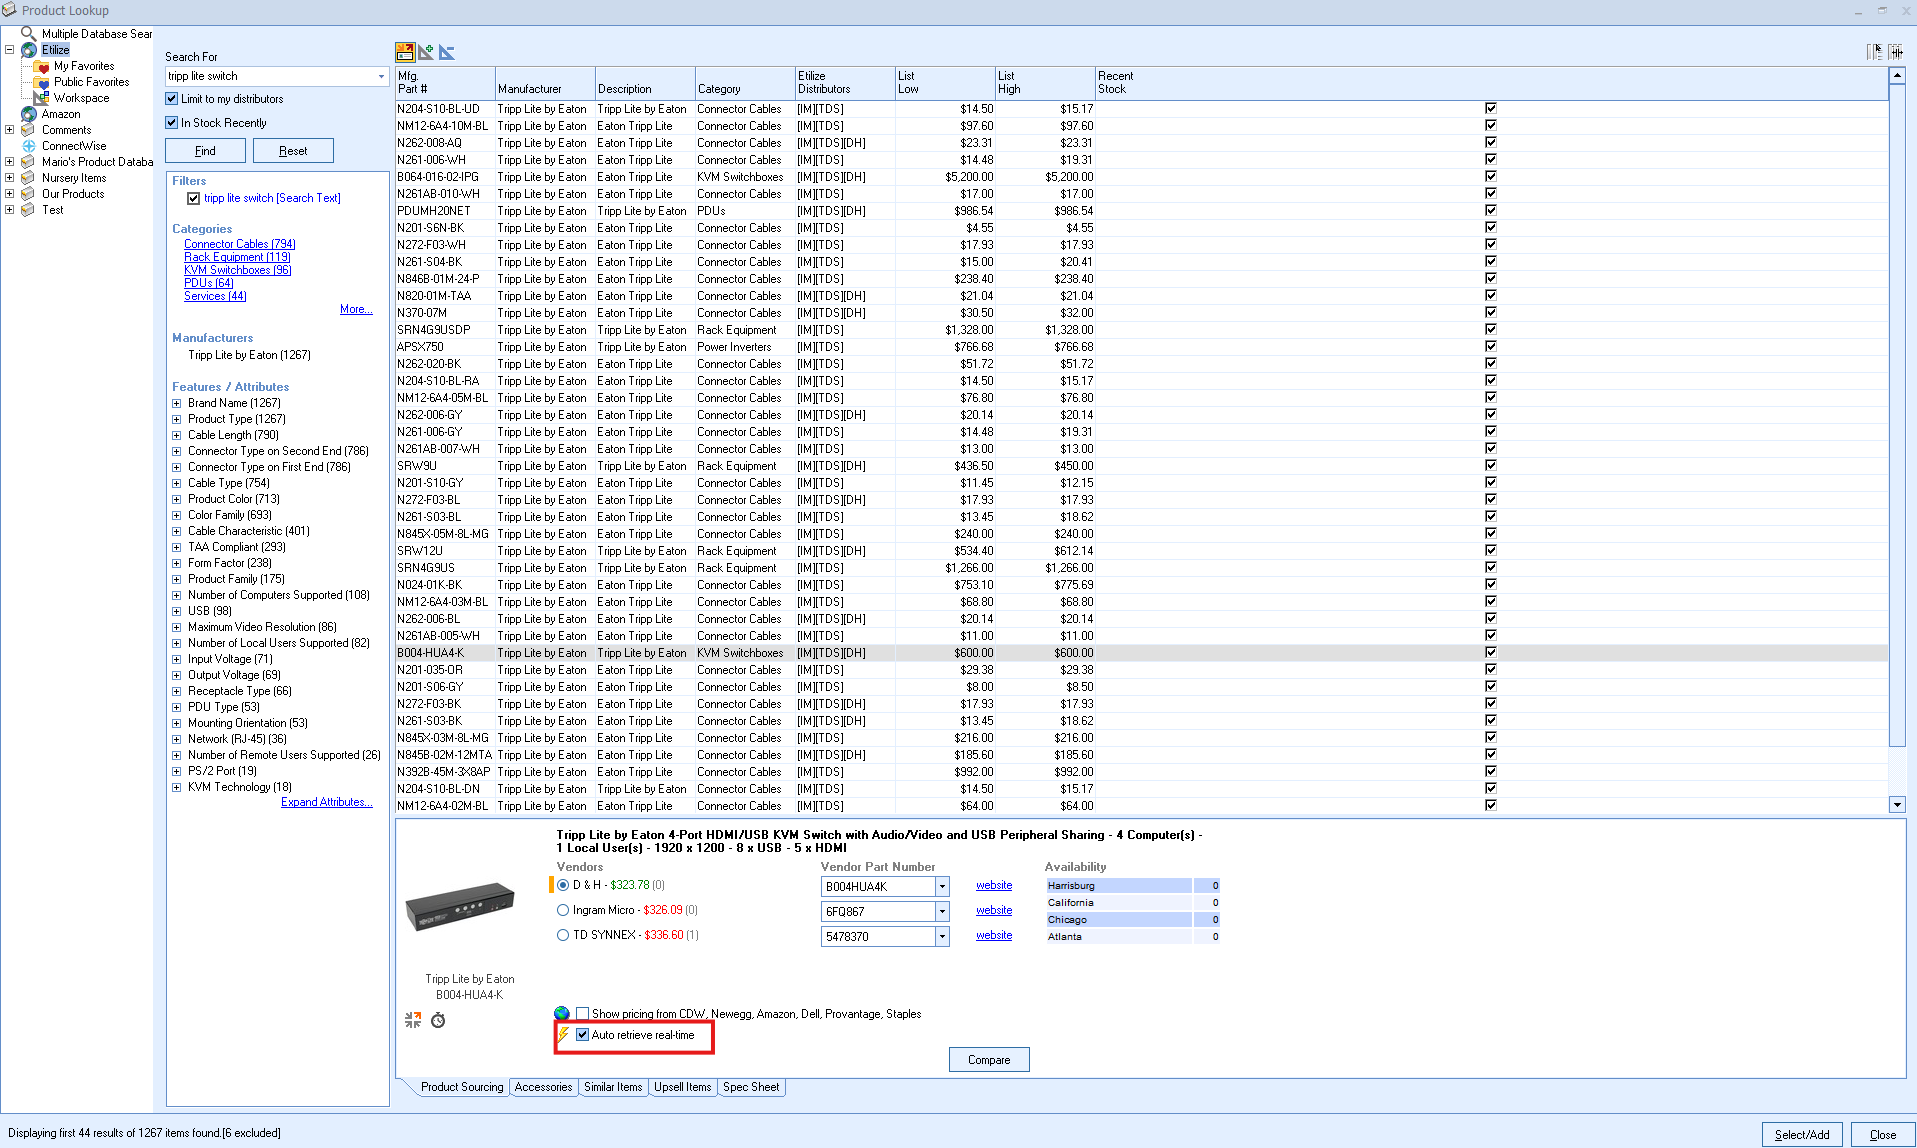Click the My Favorites heart folder icon

click(x=42, y=66)
